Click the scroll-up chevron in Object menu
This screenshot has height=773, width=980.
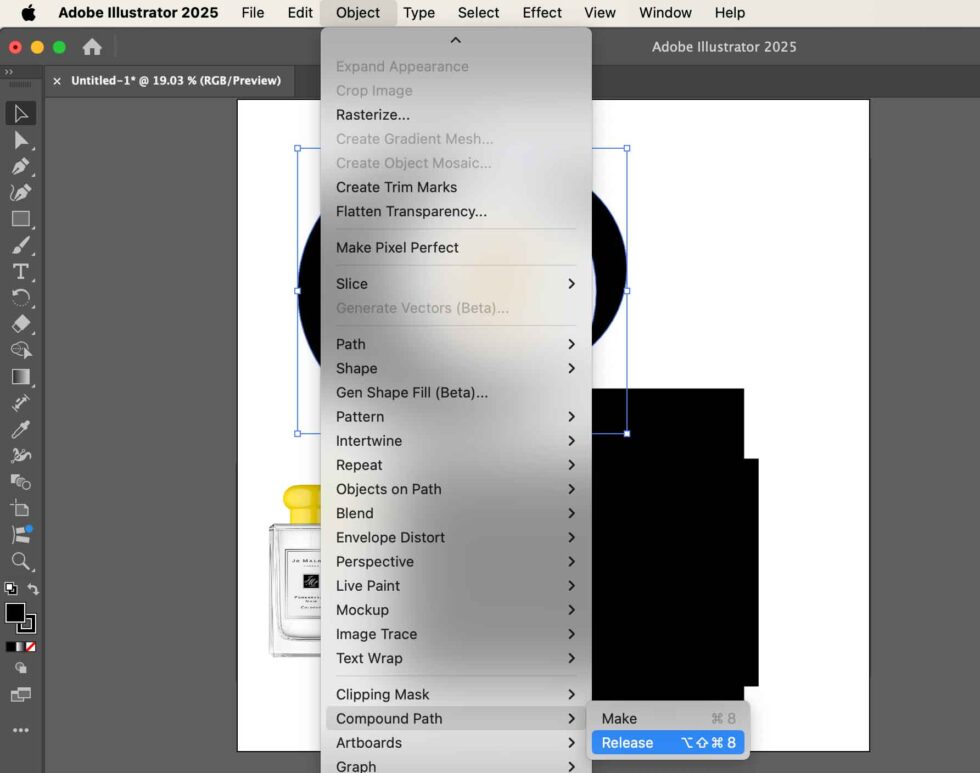[x=455, y=40]
